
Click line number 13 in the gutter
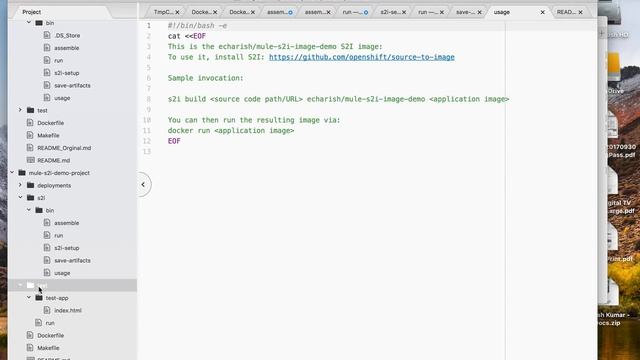click(147, 151)
